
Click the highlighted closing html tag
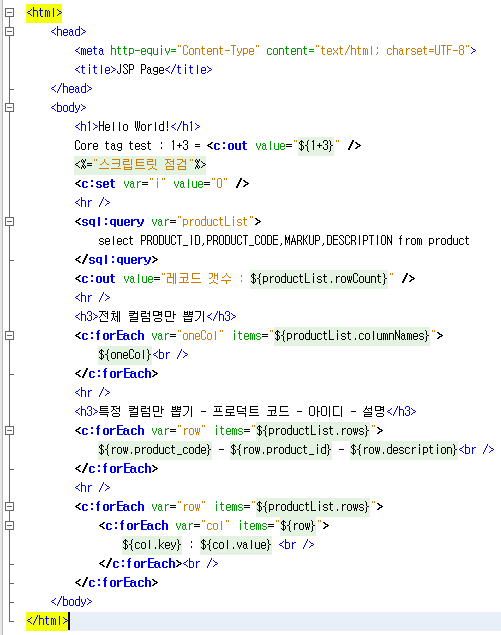(47, 621)
